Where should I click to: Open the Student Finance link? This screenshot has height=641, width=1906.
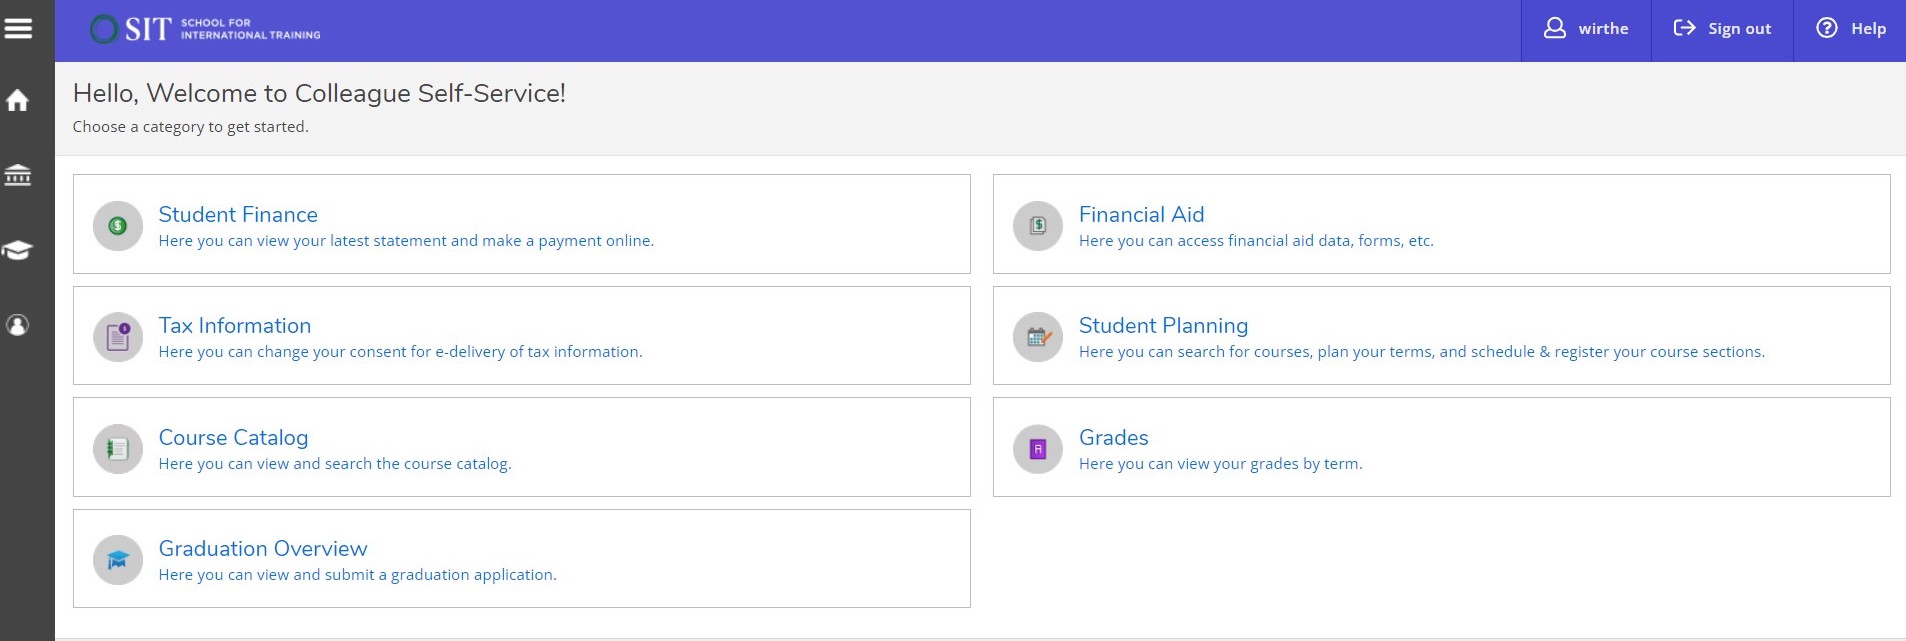coord(238,214)
